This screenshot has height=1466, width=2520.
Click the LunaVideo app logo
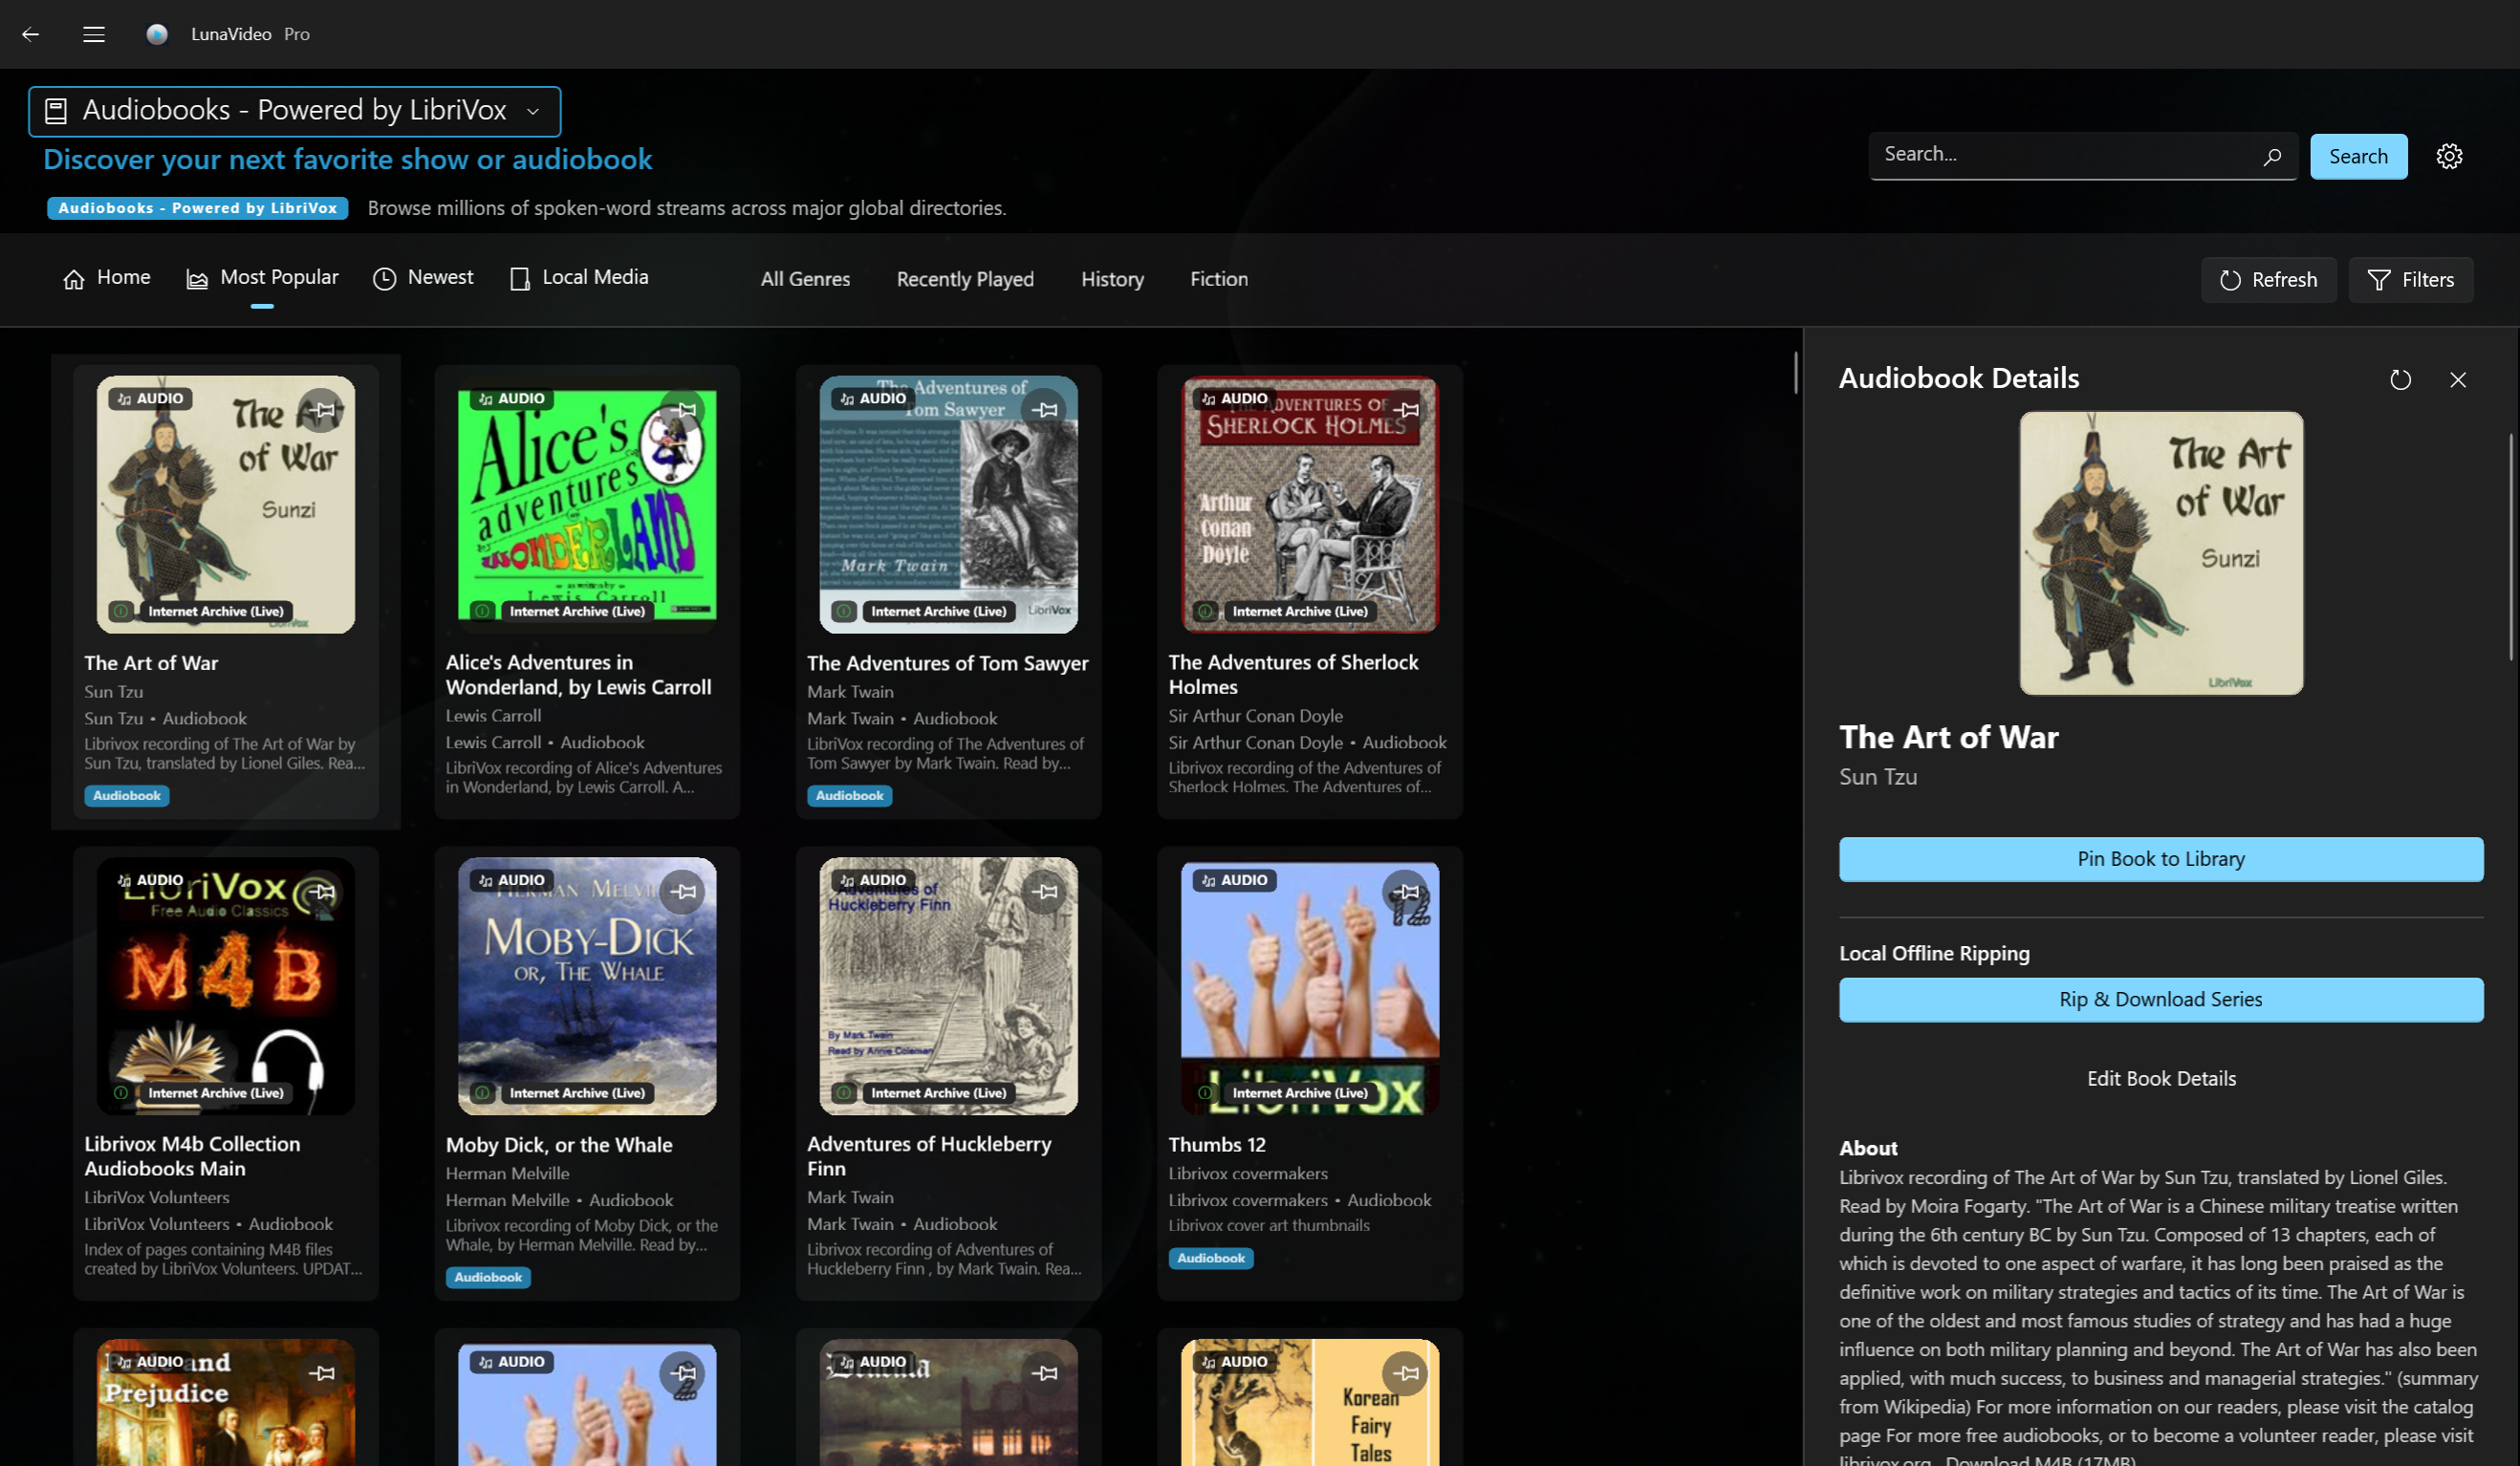pyautogui.click(x=157, y=34)
